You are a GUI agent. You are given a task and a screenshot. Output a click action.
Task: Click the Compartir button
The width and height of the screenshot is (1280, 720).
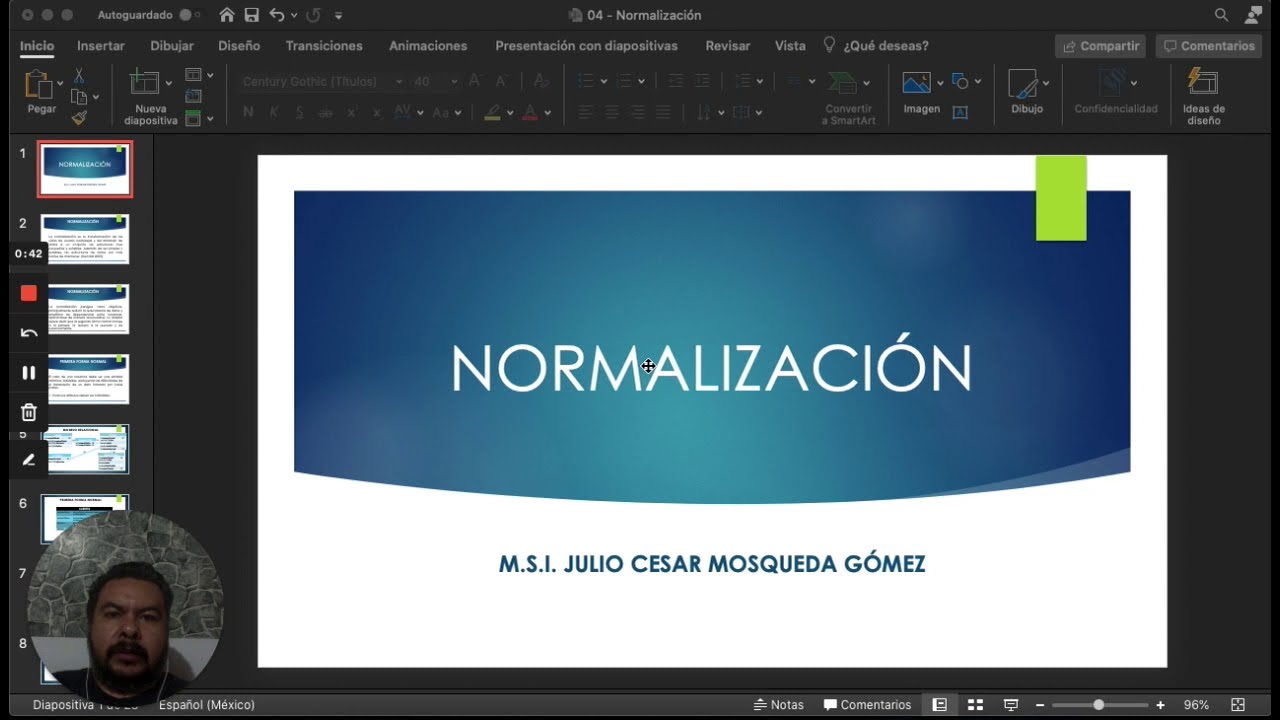click(1100, 46)
